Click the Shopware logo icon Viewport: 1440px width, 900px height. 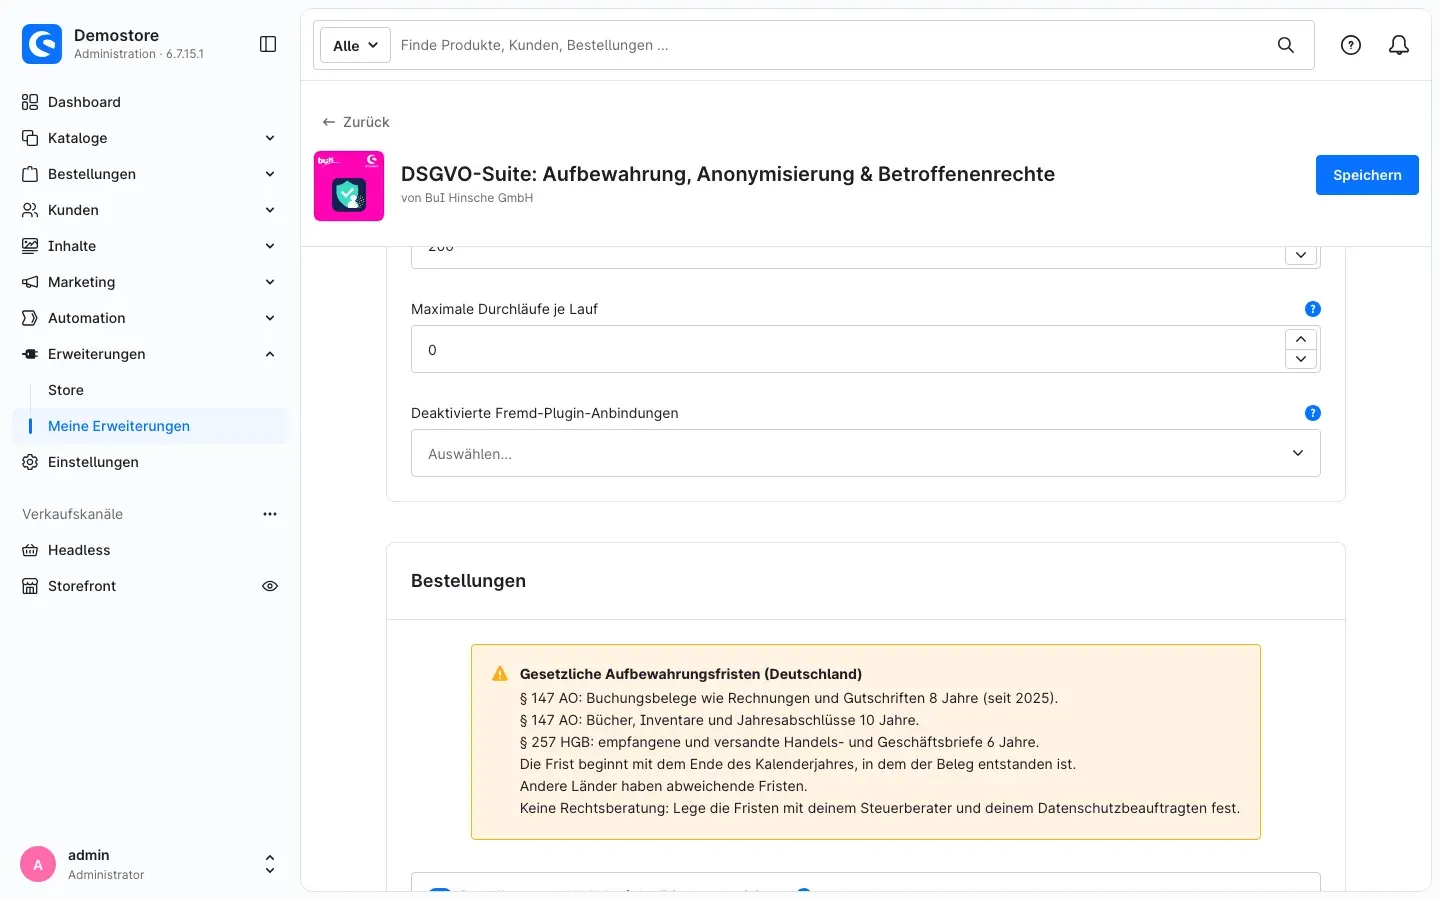(x=42, y=44)
